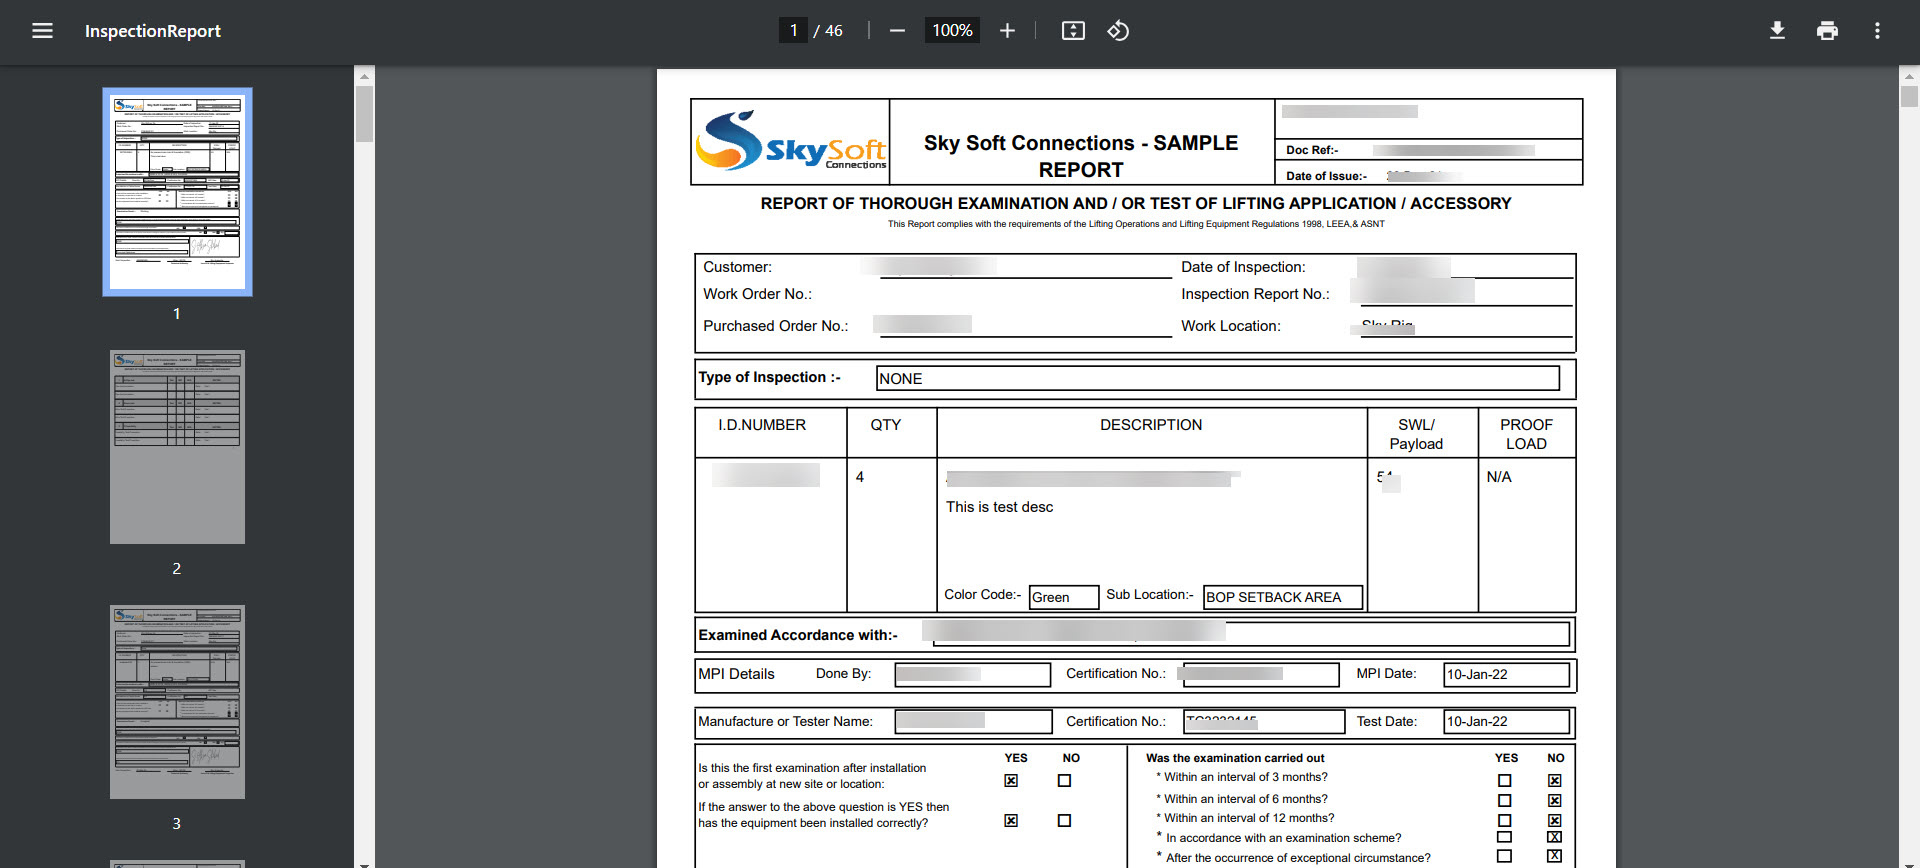This screenshot has height=868, width=1920.
Task: Click the InspectionReport document title
Action: pos(153,31)
